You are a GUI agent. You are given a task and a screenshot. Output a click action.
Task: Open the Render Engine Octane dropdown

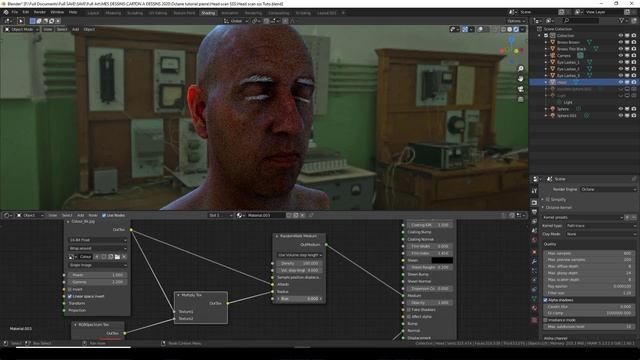pyautogui.click(x=608, y=189)
